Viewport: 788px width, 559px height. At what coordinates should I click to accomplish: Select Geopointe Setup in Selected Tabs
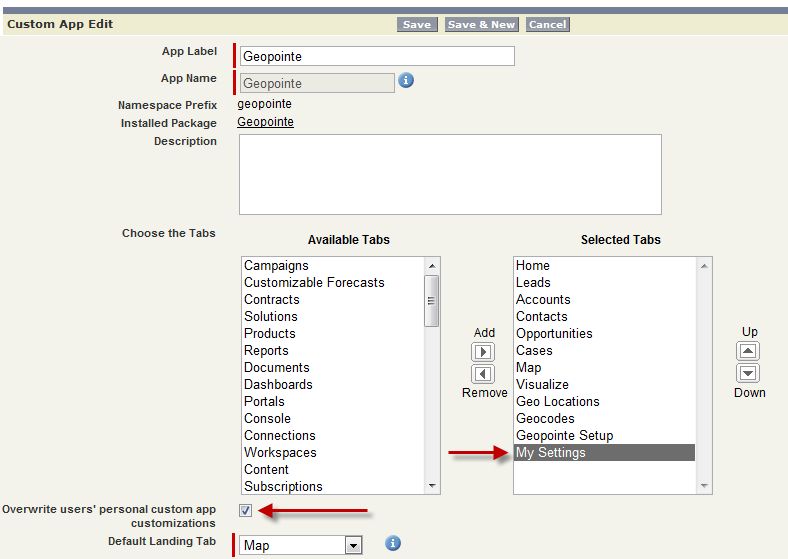[605, 436]
